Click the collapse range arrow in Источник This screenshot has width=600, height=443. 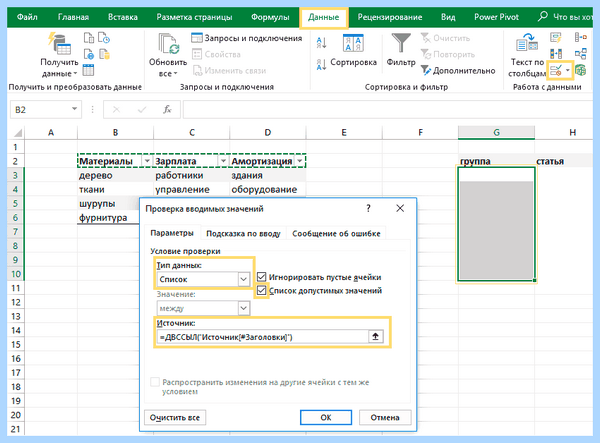tap(375, 337)
